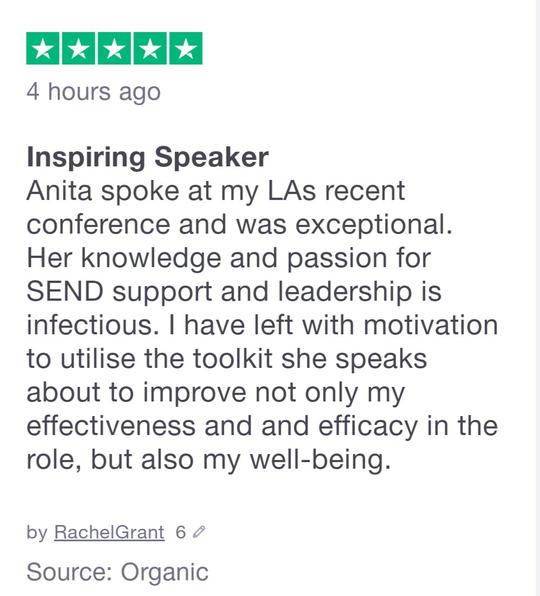This screenshot has width=540, height=596.
Task: Click the 'Inspiring Speaker' review title
Action: (147, 157)
